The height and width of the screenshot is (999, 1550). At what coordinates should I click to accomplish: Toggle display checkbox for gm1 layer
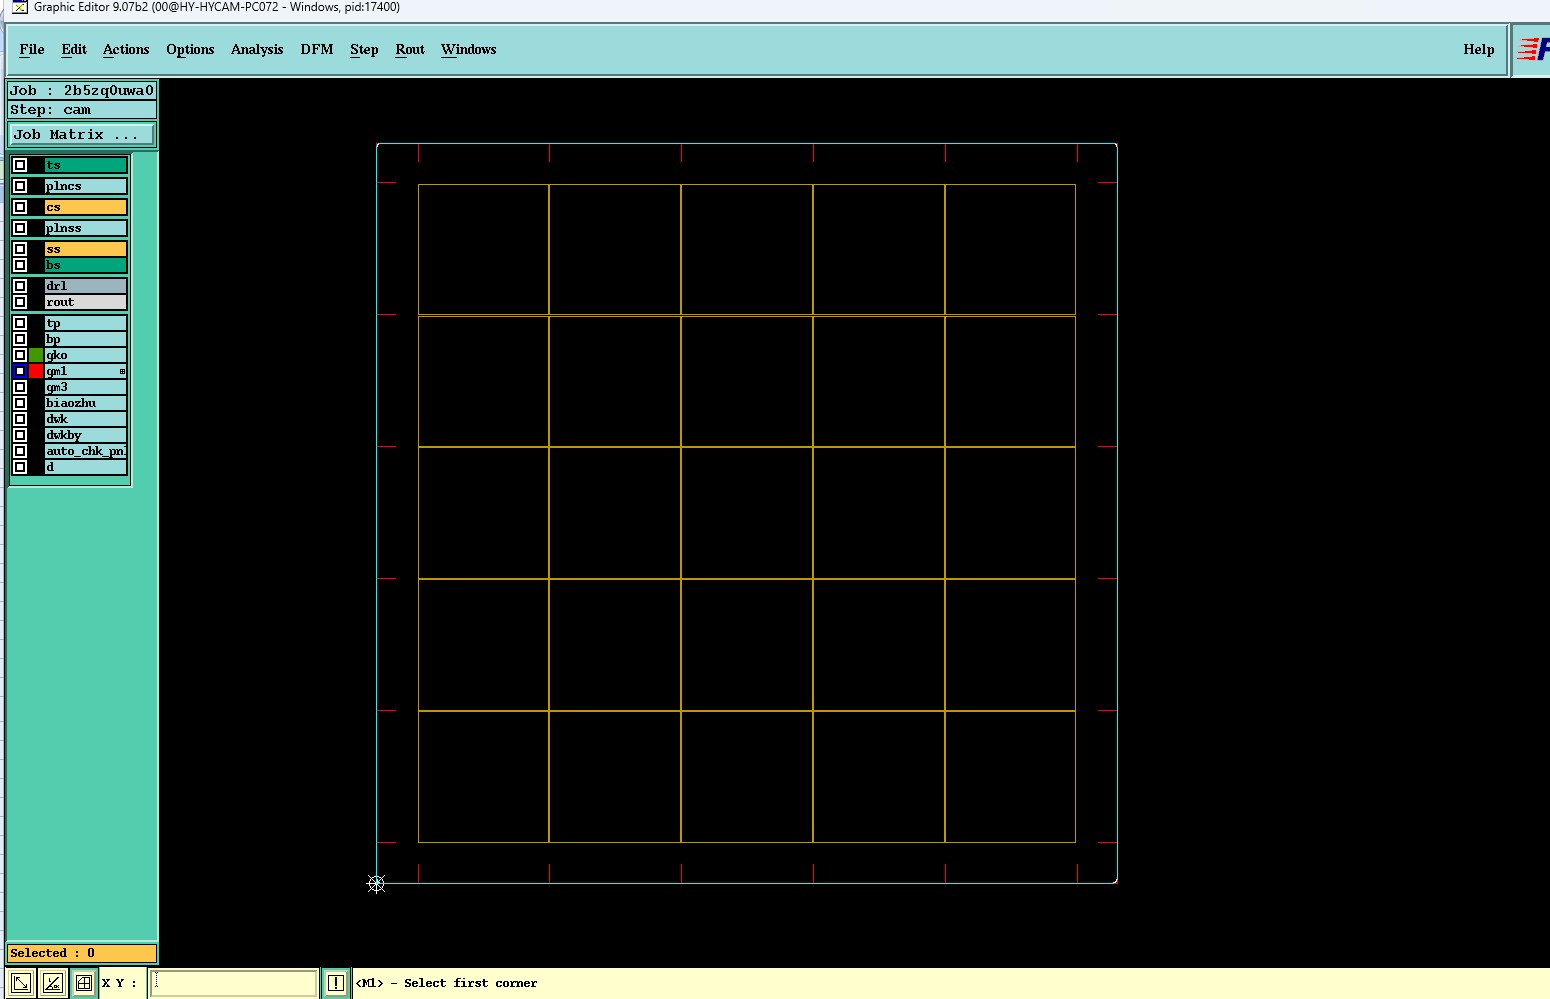(20, 371)
